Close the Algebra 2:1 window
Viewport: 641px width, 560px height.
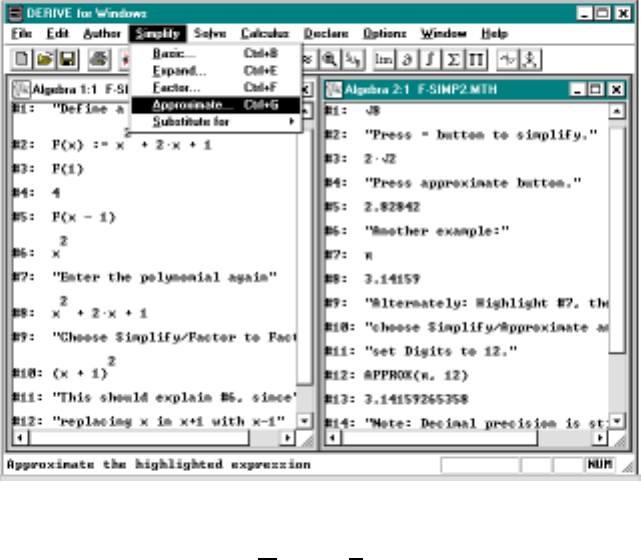pyautogui.click(x=616, y=89)
